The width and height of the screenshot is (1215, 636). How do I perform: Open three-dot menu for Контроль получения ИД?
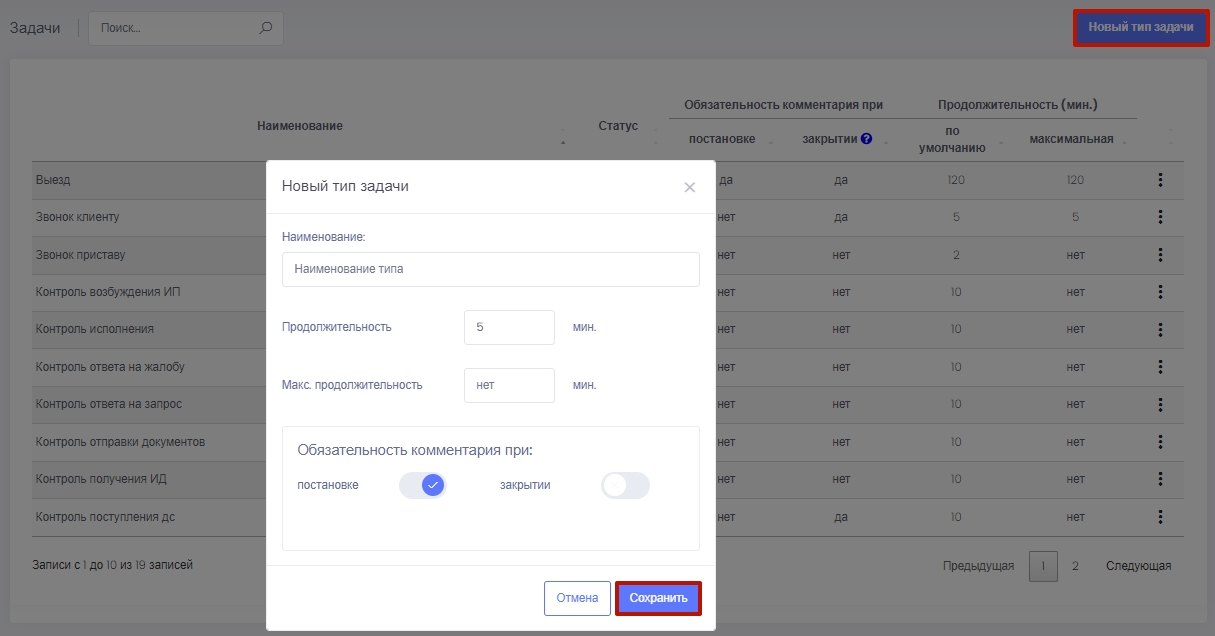tap(1160, 479)
